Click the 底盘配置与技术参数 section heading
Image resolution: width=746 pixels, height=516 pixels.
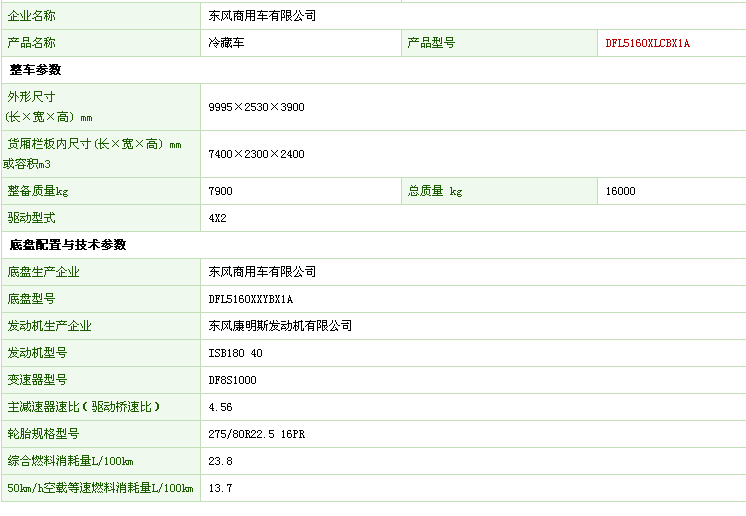tap(68, 245)
